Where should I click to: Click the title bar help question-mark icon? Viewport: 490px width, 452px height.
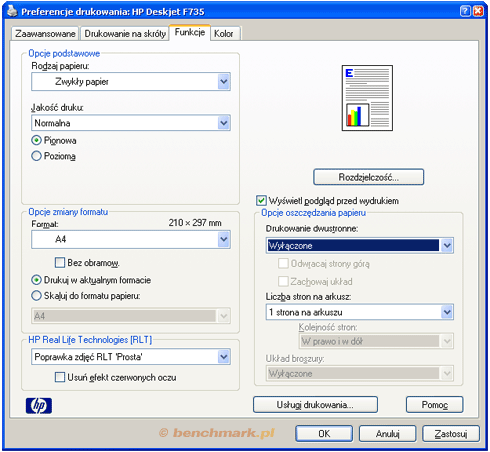click(465, 11)
